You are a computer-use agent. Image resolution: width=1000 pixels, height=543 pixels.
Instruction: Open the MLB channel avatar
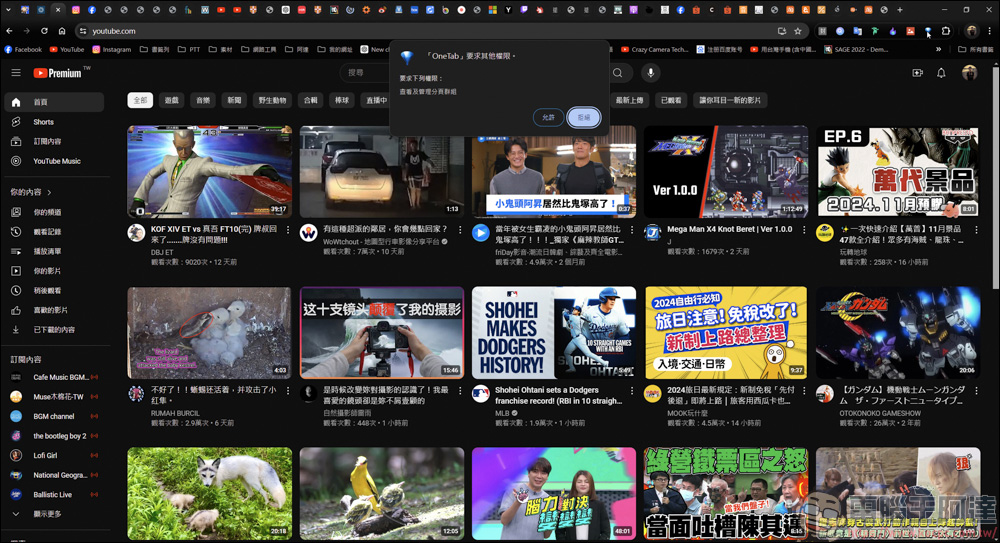coord(480,393)
